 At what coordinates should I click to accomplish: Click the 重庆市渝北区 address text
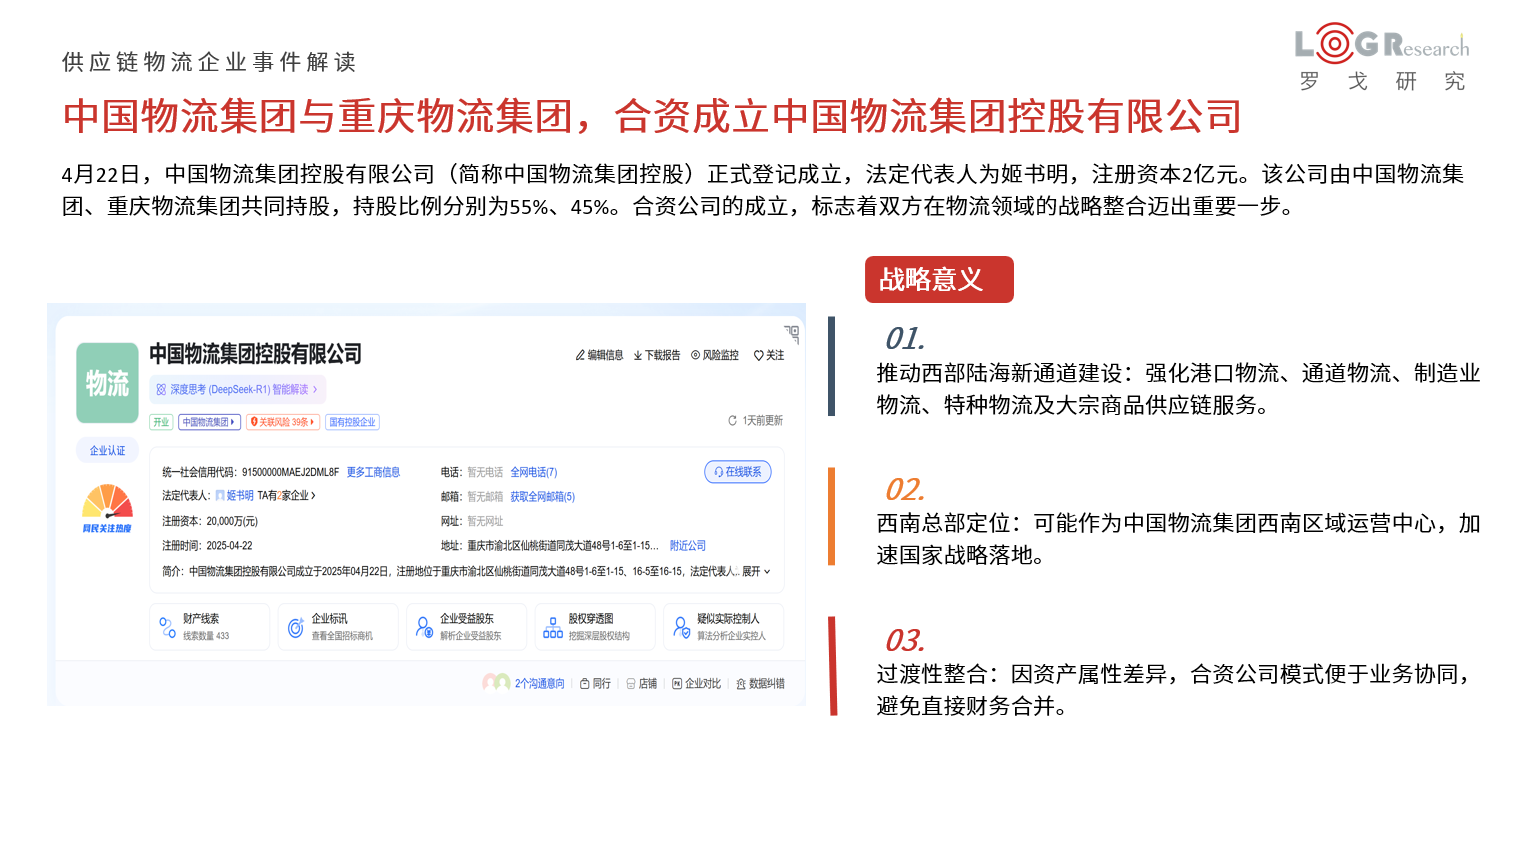point(563,546)
